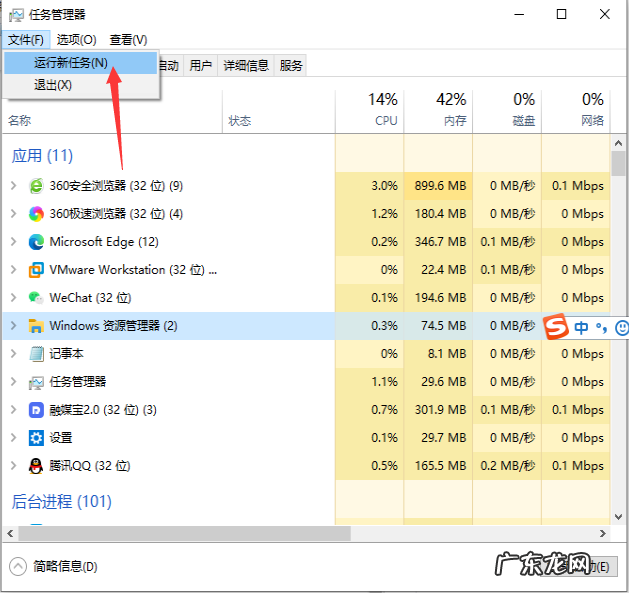Click the 任务管理器 icon in process list
629x593 pixels.
coord(36,382)
